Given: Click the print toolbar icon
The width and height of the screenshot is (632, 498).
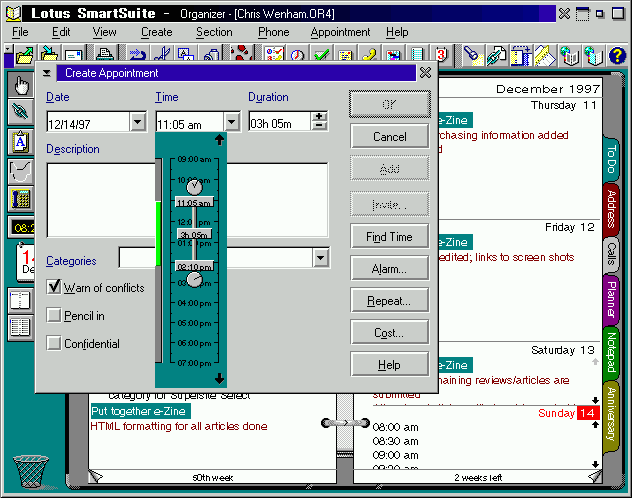Looking at the screenshot, I should (x=105, y=55).
